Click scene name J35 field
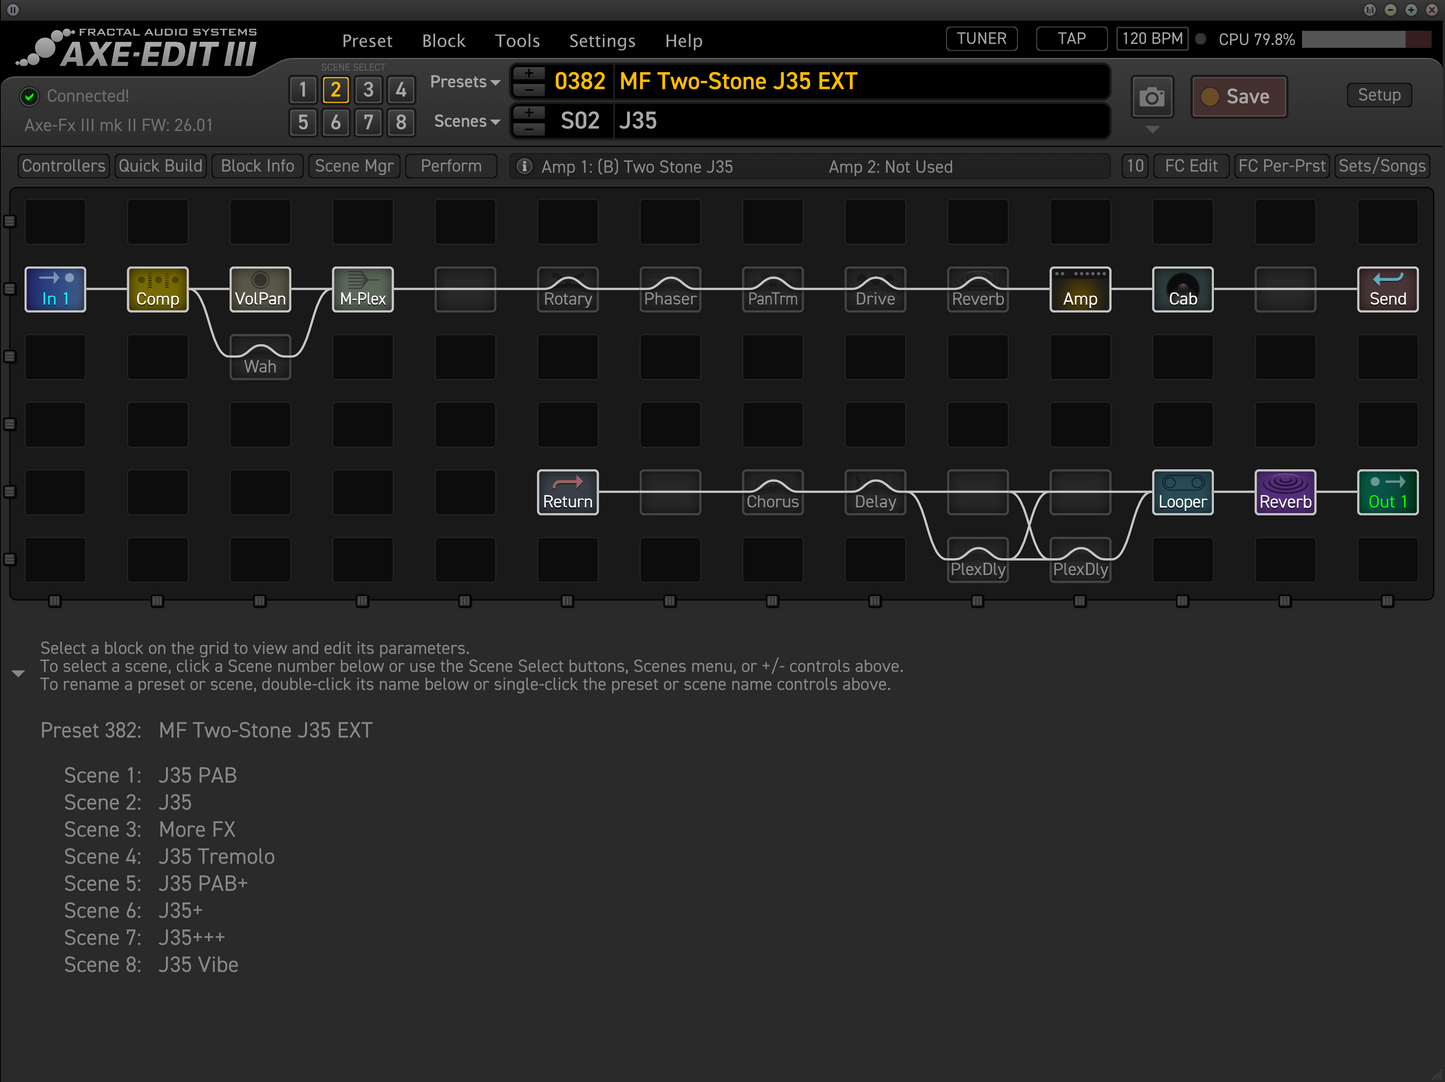This screenshot has width=1445, height=1082. point(862,121)
